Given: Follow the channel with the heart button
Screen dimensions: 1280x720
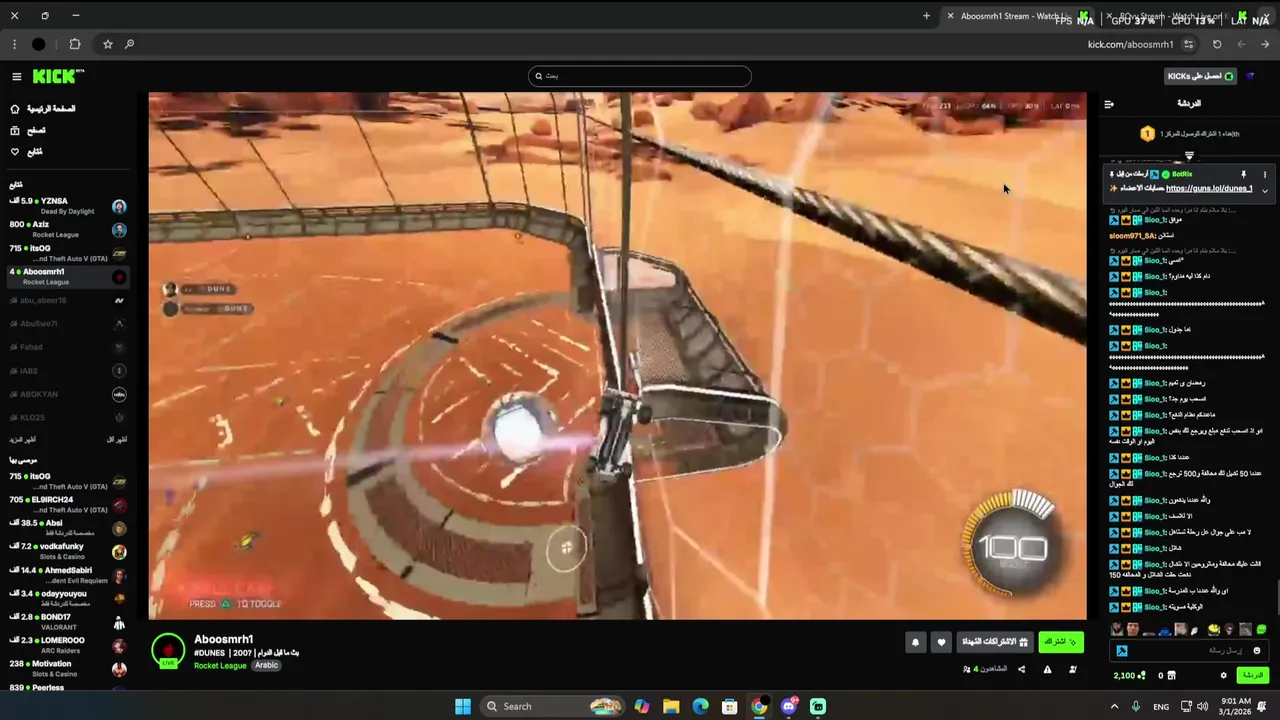Looking at the screenshot, I should [x=941, y=643].
